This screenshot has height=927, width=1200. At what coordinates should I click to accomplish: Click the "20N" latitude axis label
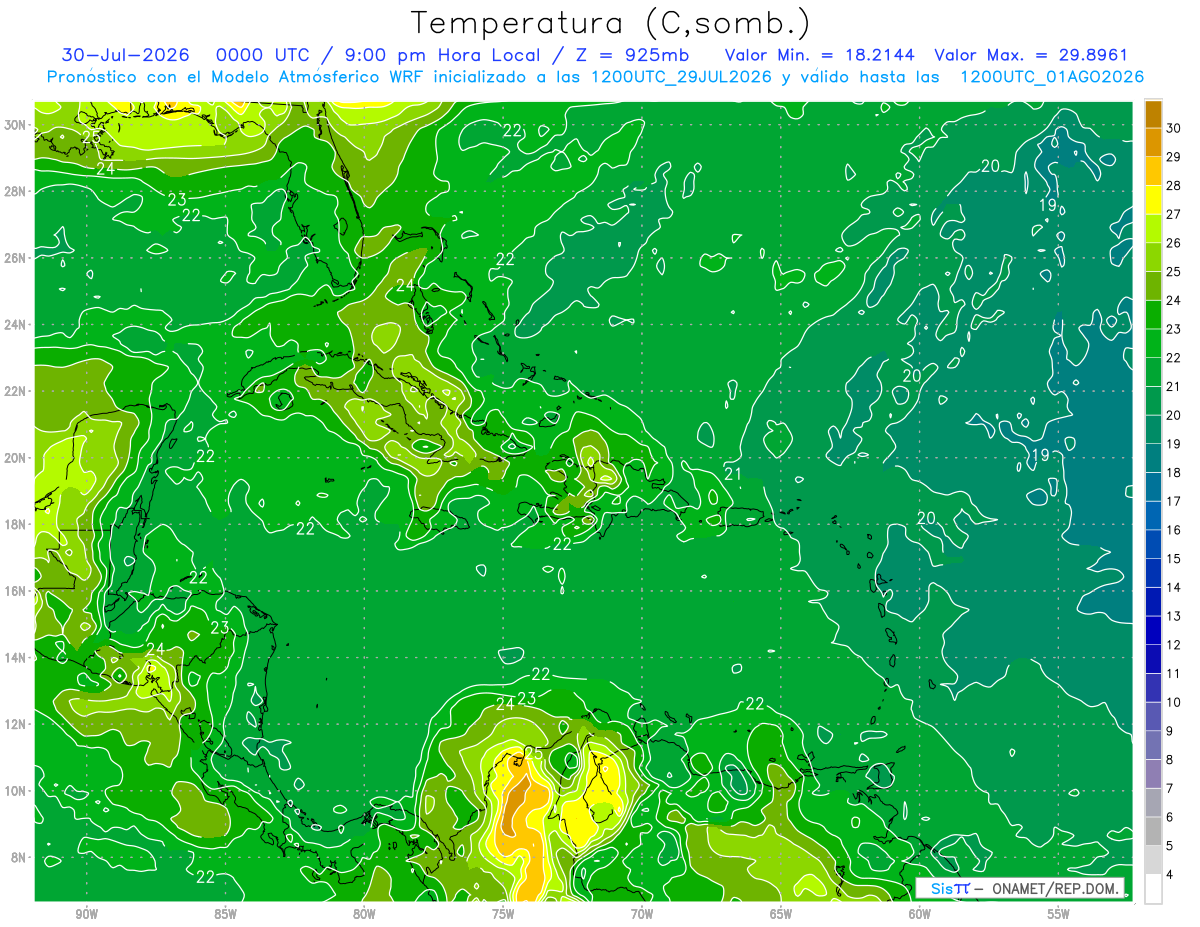coord(17,458)
